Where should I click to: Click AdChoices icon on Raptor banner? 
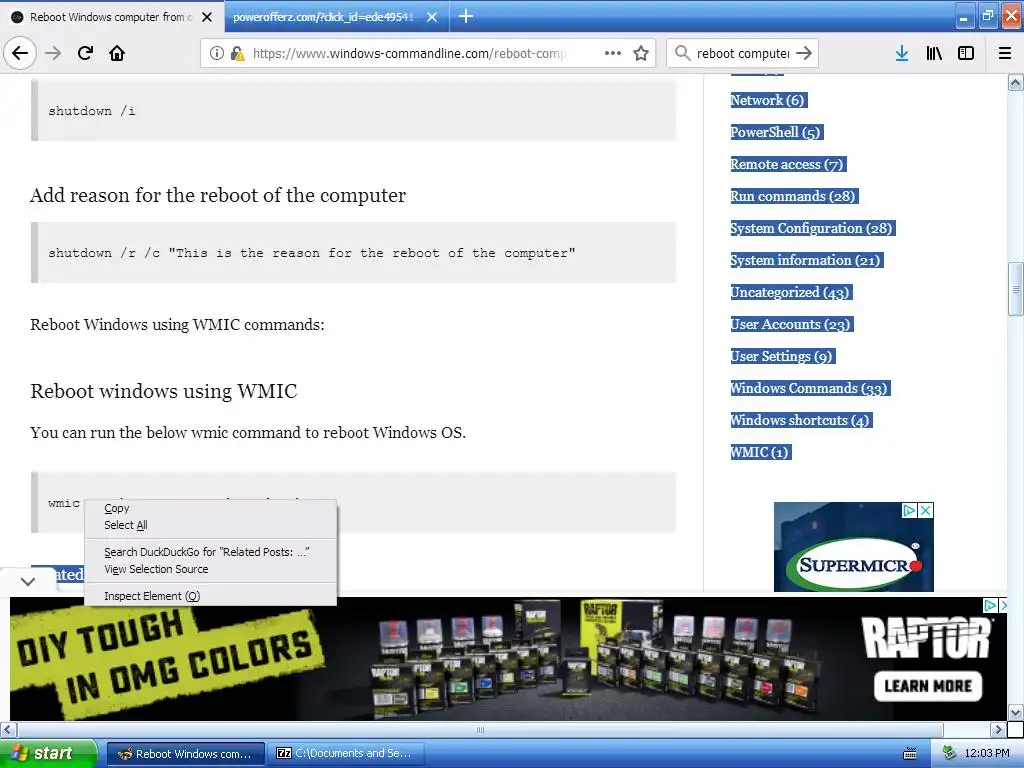click(x=990, y=605)
